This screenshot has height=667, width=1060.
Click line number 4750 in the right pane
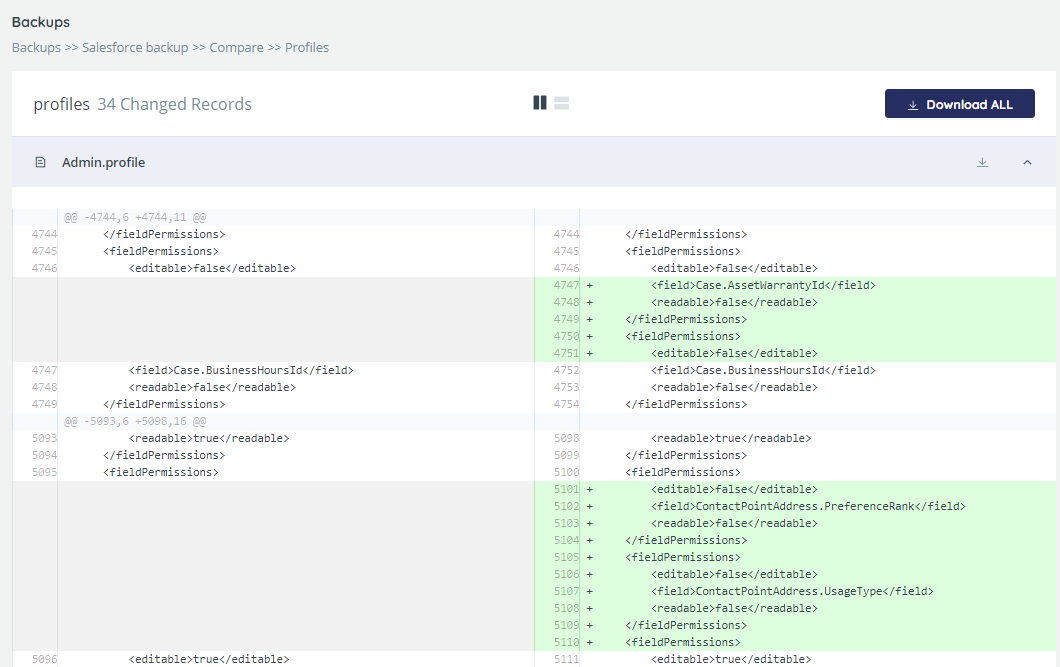[x=566, y=337]
